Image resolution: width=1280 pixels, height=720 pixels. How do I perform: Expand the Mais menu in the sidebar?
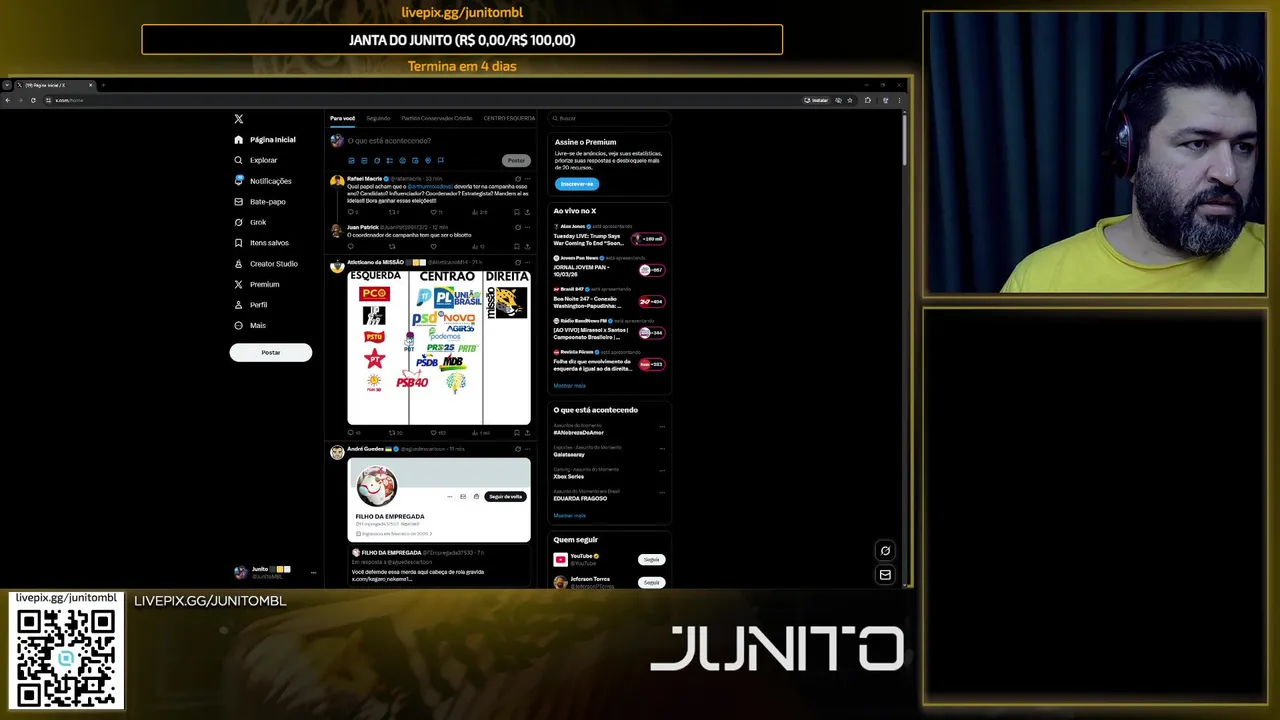250,325
